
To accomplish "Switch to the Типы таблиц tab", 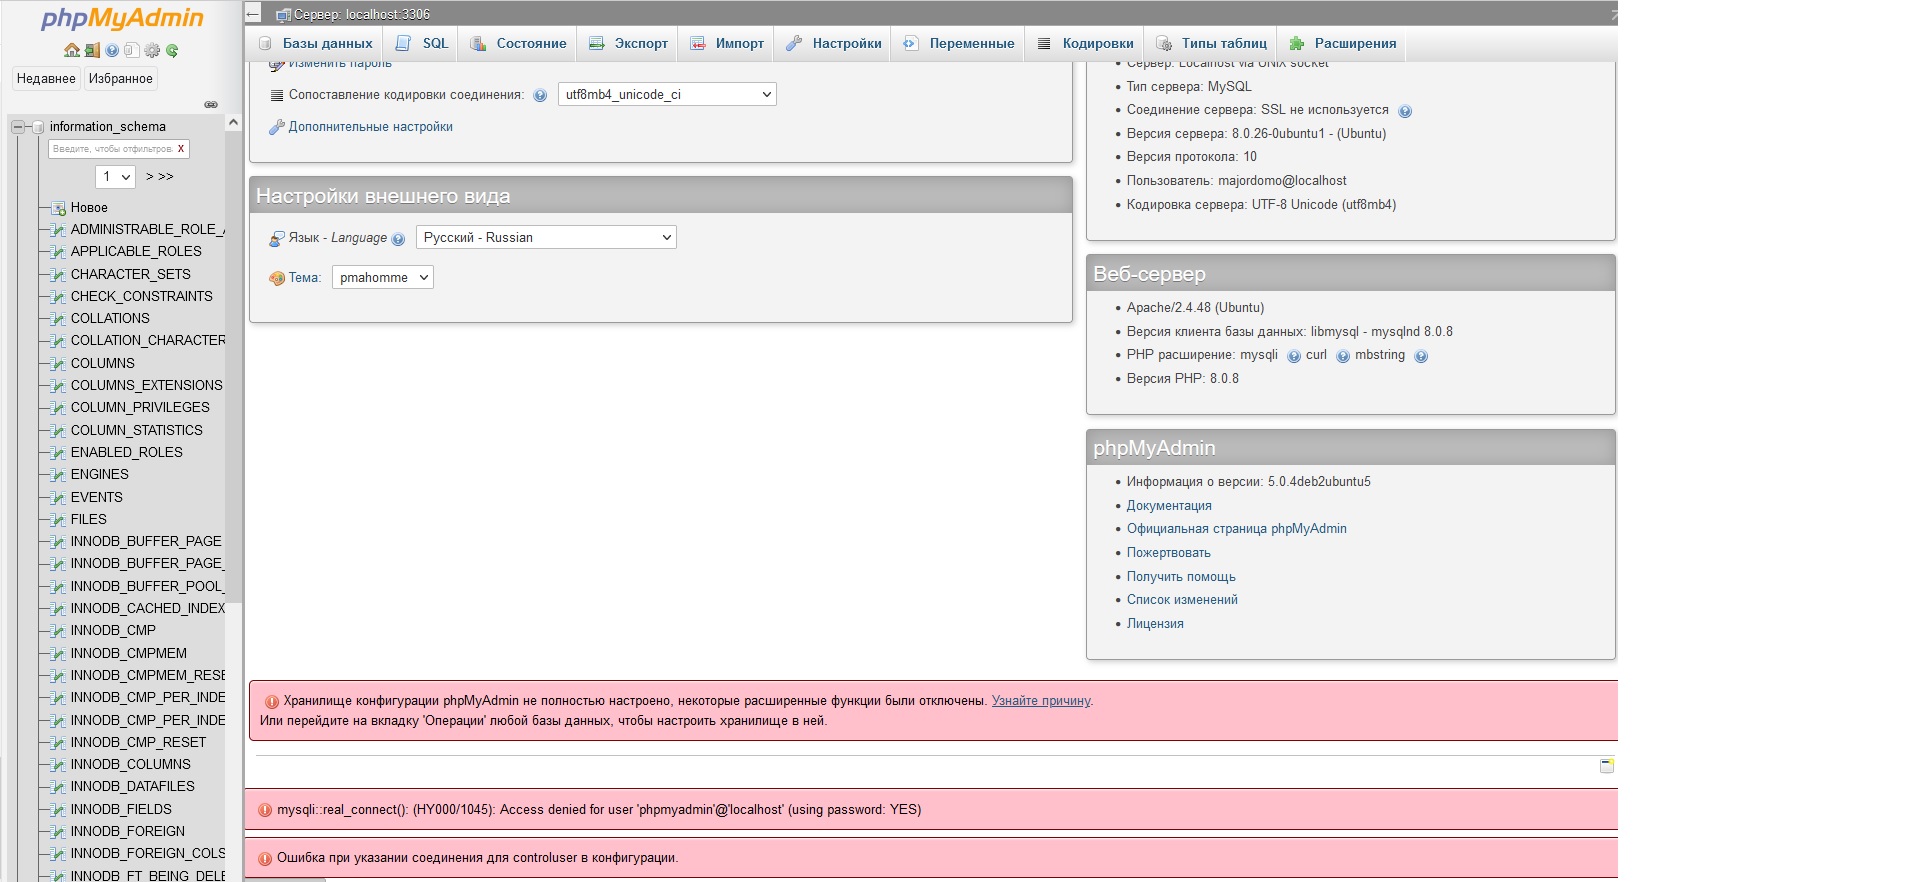I will 1211,44.
